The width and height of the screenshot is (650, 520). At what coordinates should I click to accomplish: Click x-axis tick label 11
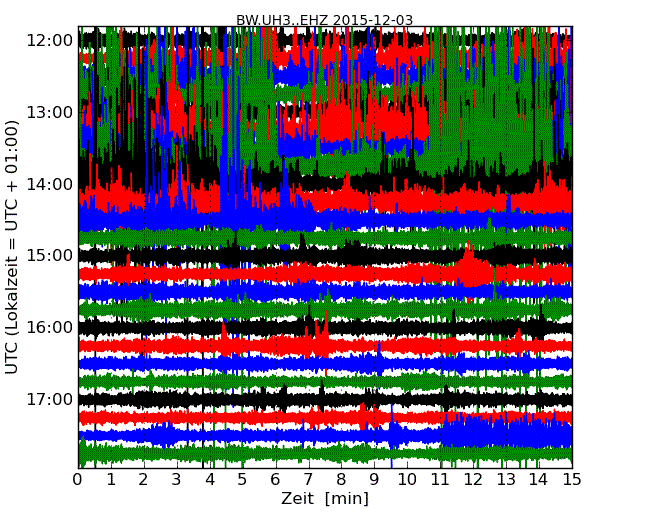click(x=440, y=479)
